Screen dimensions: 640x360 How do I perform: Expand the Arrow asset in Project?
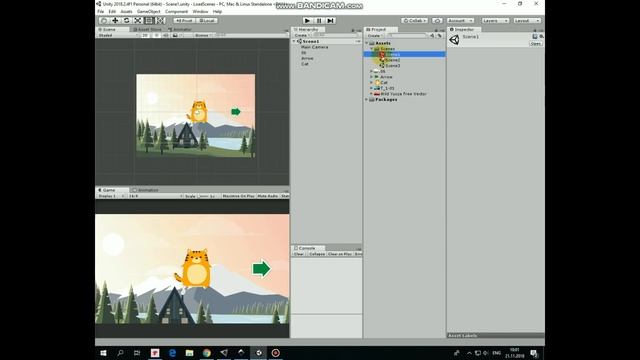372,77
